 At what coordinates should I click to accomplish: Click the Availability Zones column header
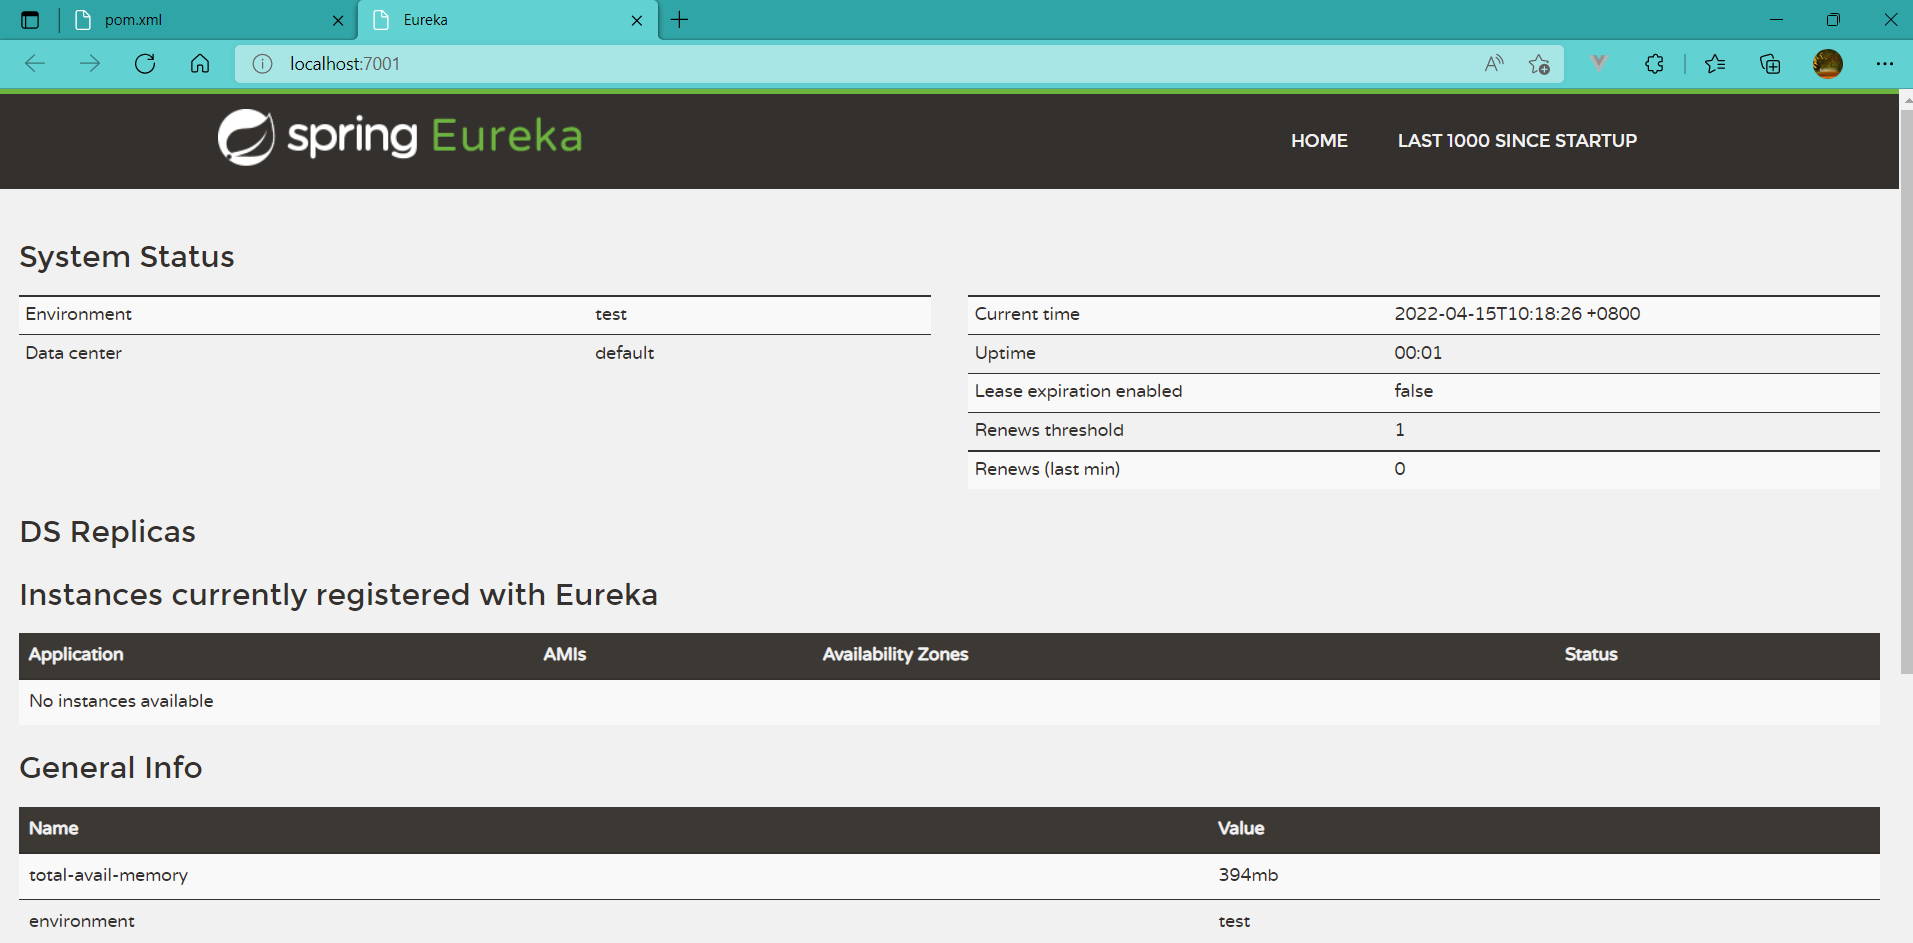pyautogui.click(x=895, y=655)
